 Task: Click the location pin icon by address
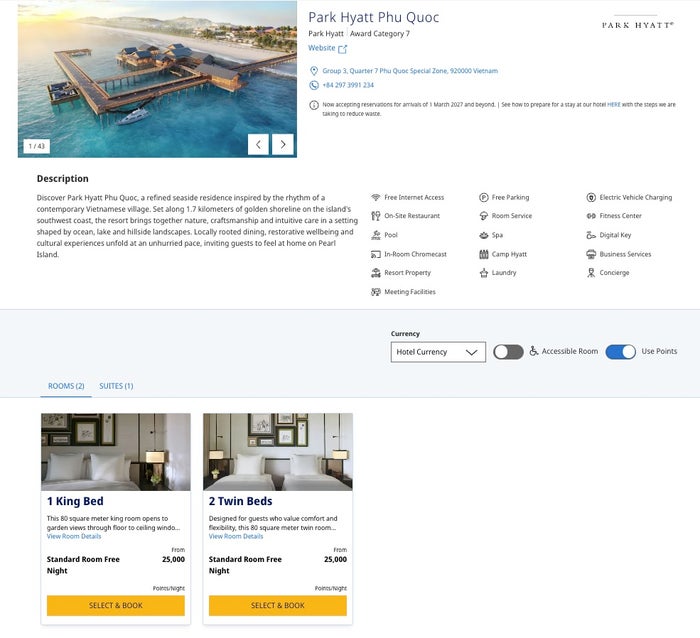pyautogui.click(x=314, y=71)
